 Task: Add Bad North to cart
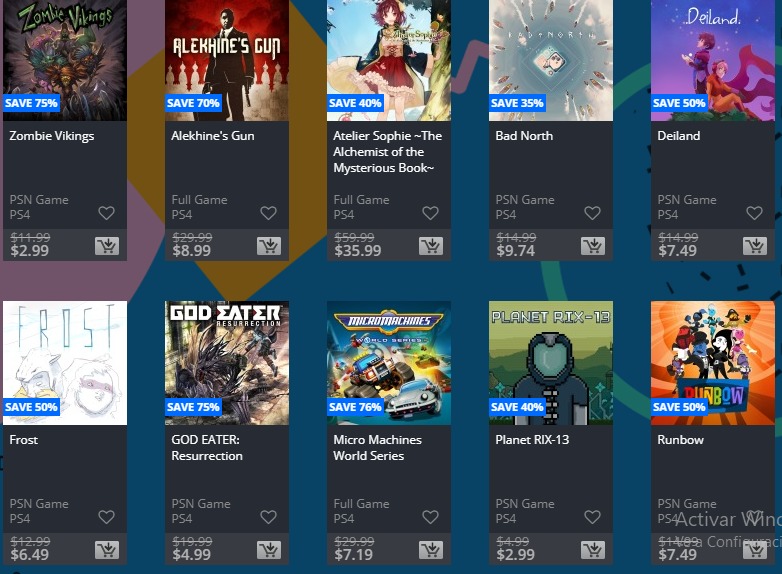(593, 246)
